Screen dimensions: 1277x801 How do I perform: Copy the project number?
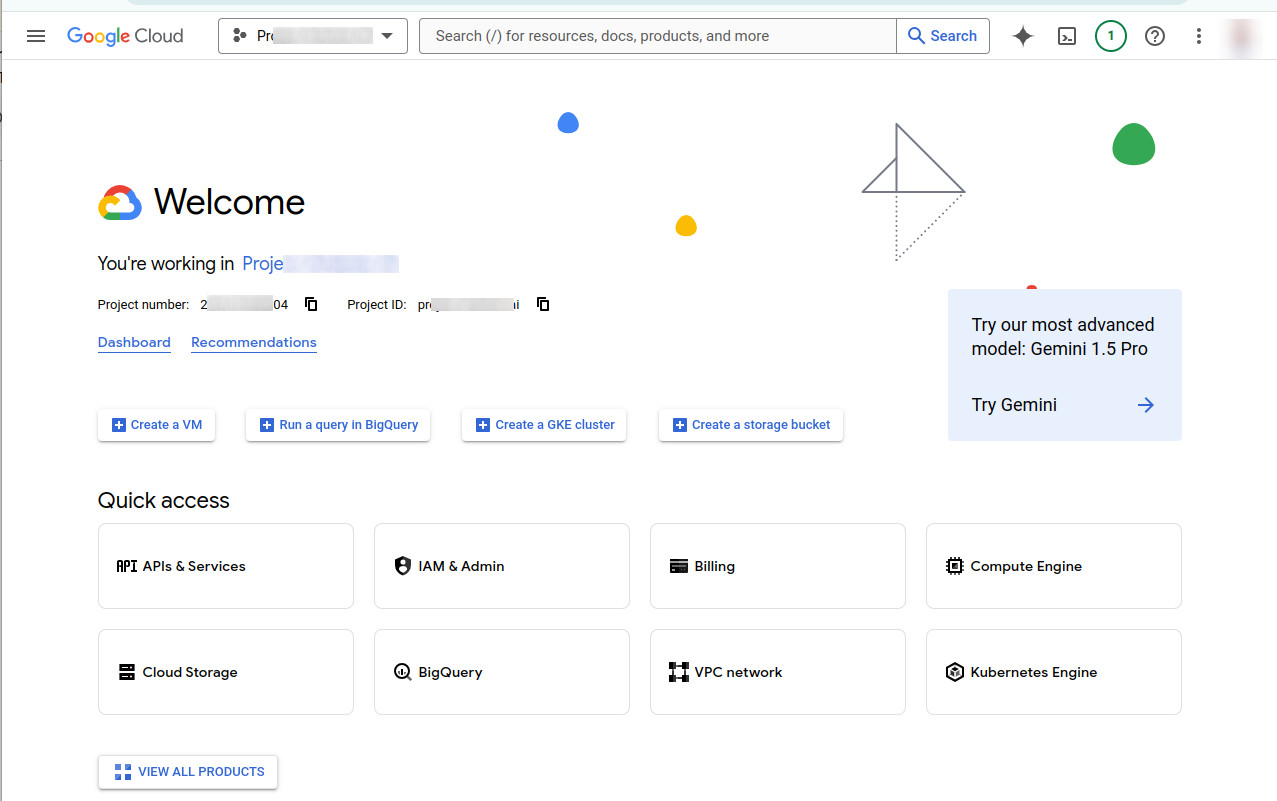pos(311,304)
